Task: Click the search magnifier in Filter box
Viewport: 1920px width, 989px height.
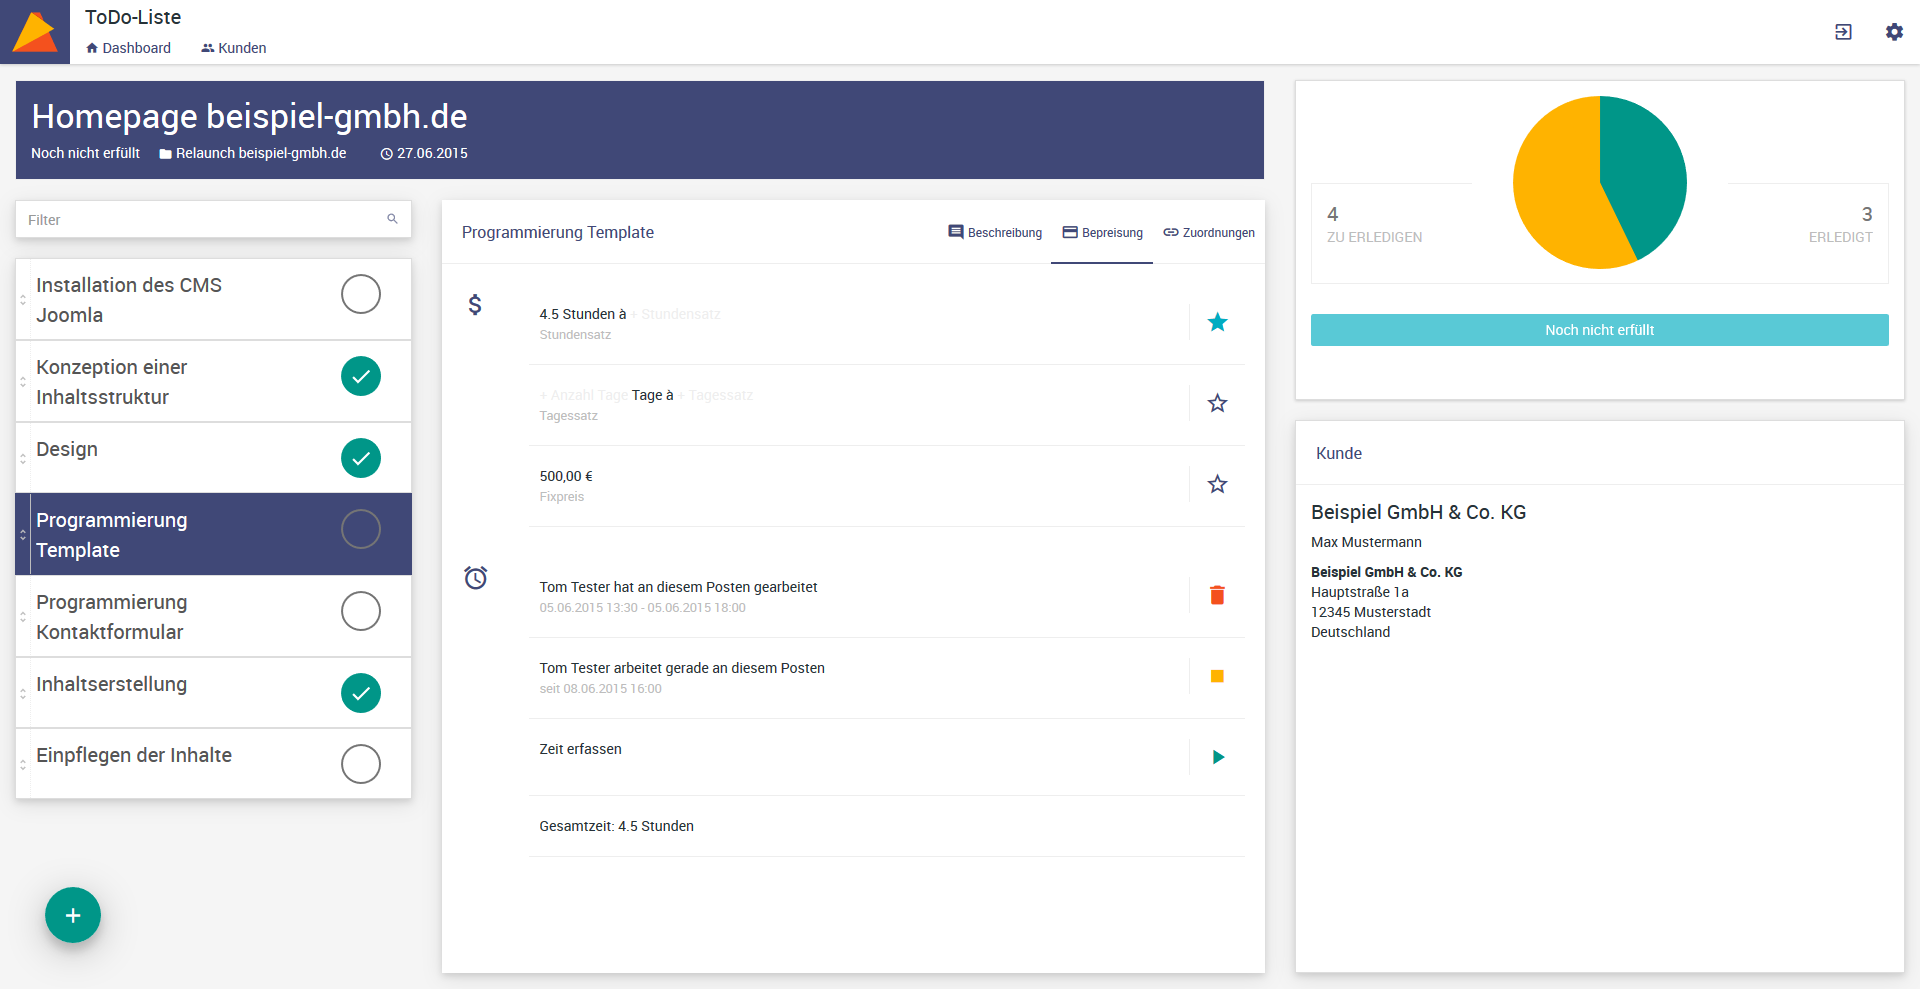Action: coord(392,219)
